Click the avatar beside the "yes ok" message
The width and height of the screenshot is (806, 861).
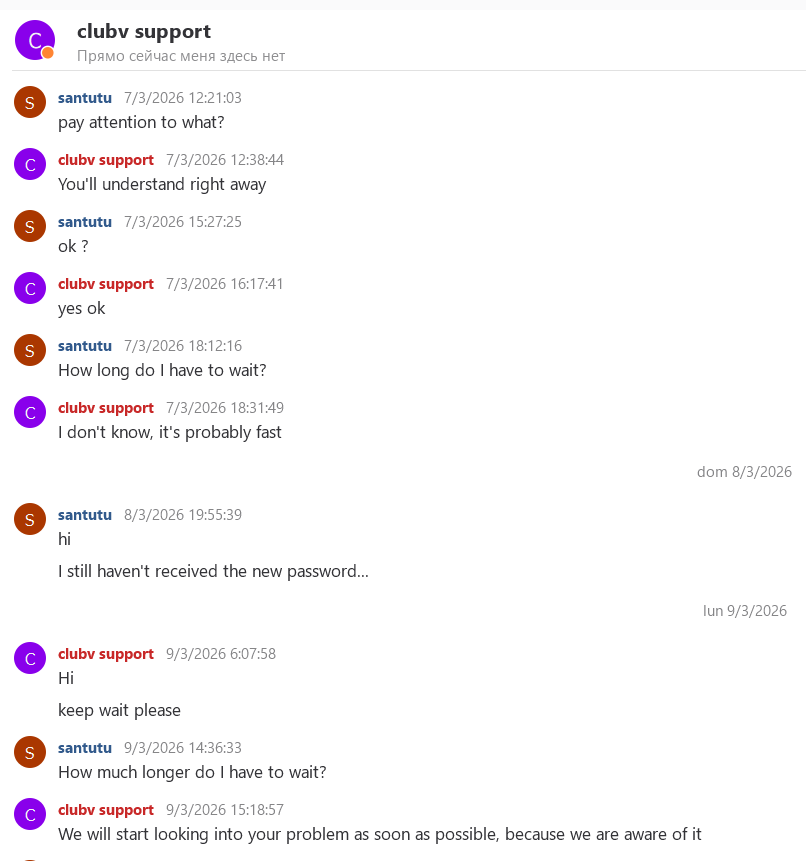pos(30,288)
